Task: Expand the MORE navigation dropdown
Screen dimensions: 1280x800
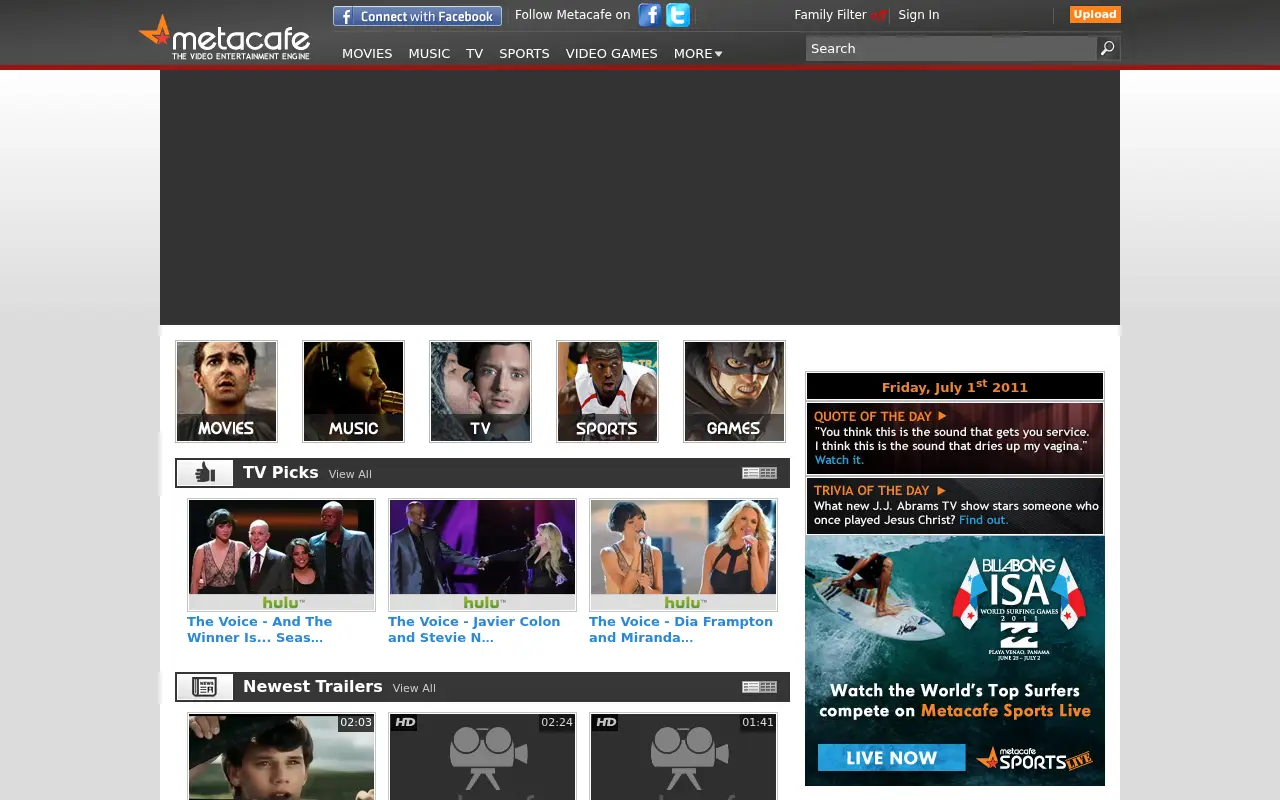Action: pos(698,53)
